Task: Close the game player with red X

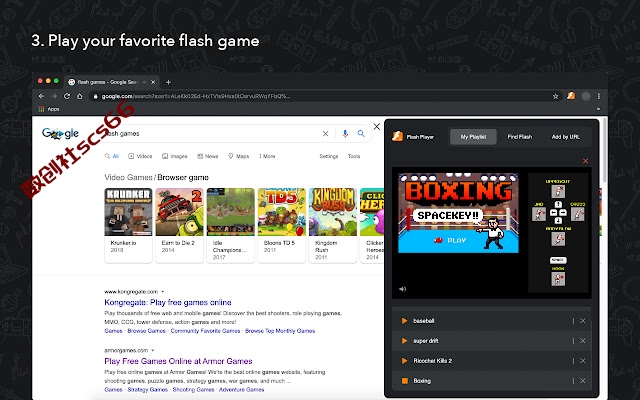Action: [x=585, y=161]
